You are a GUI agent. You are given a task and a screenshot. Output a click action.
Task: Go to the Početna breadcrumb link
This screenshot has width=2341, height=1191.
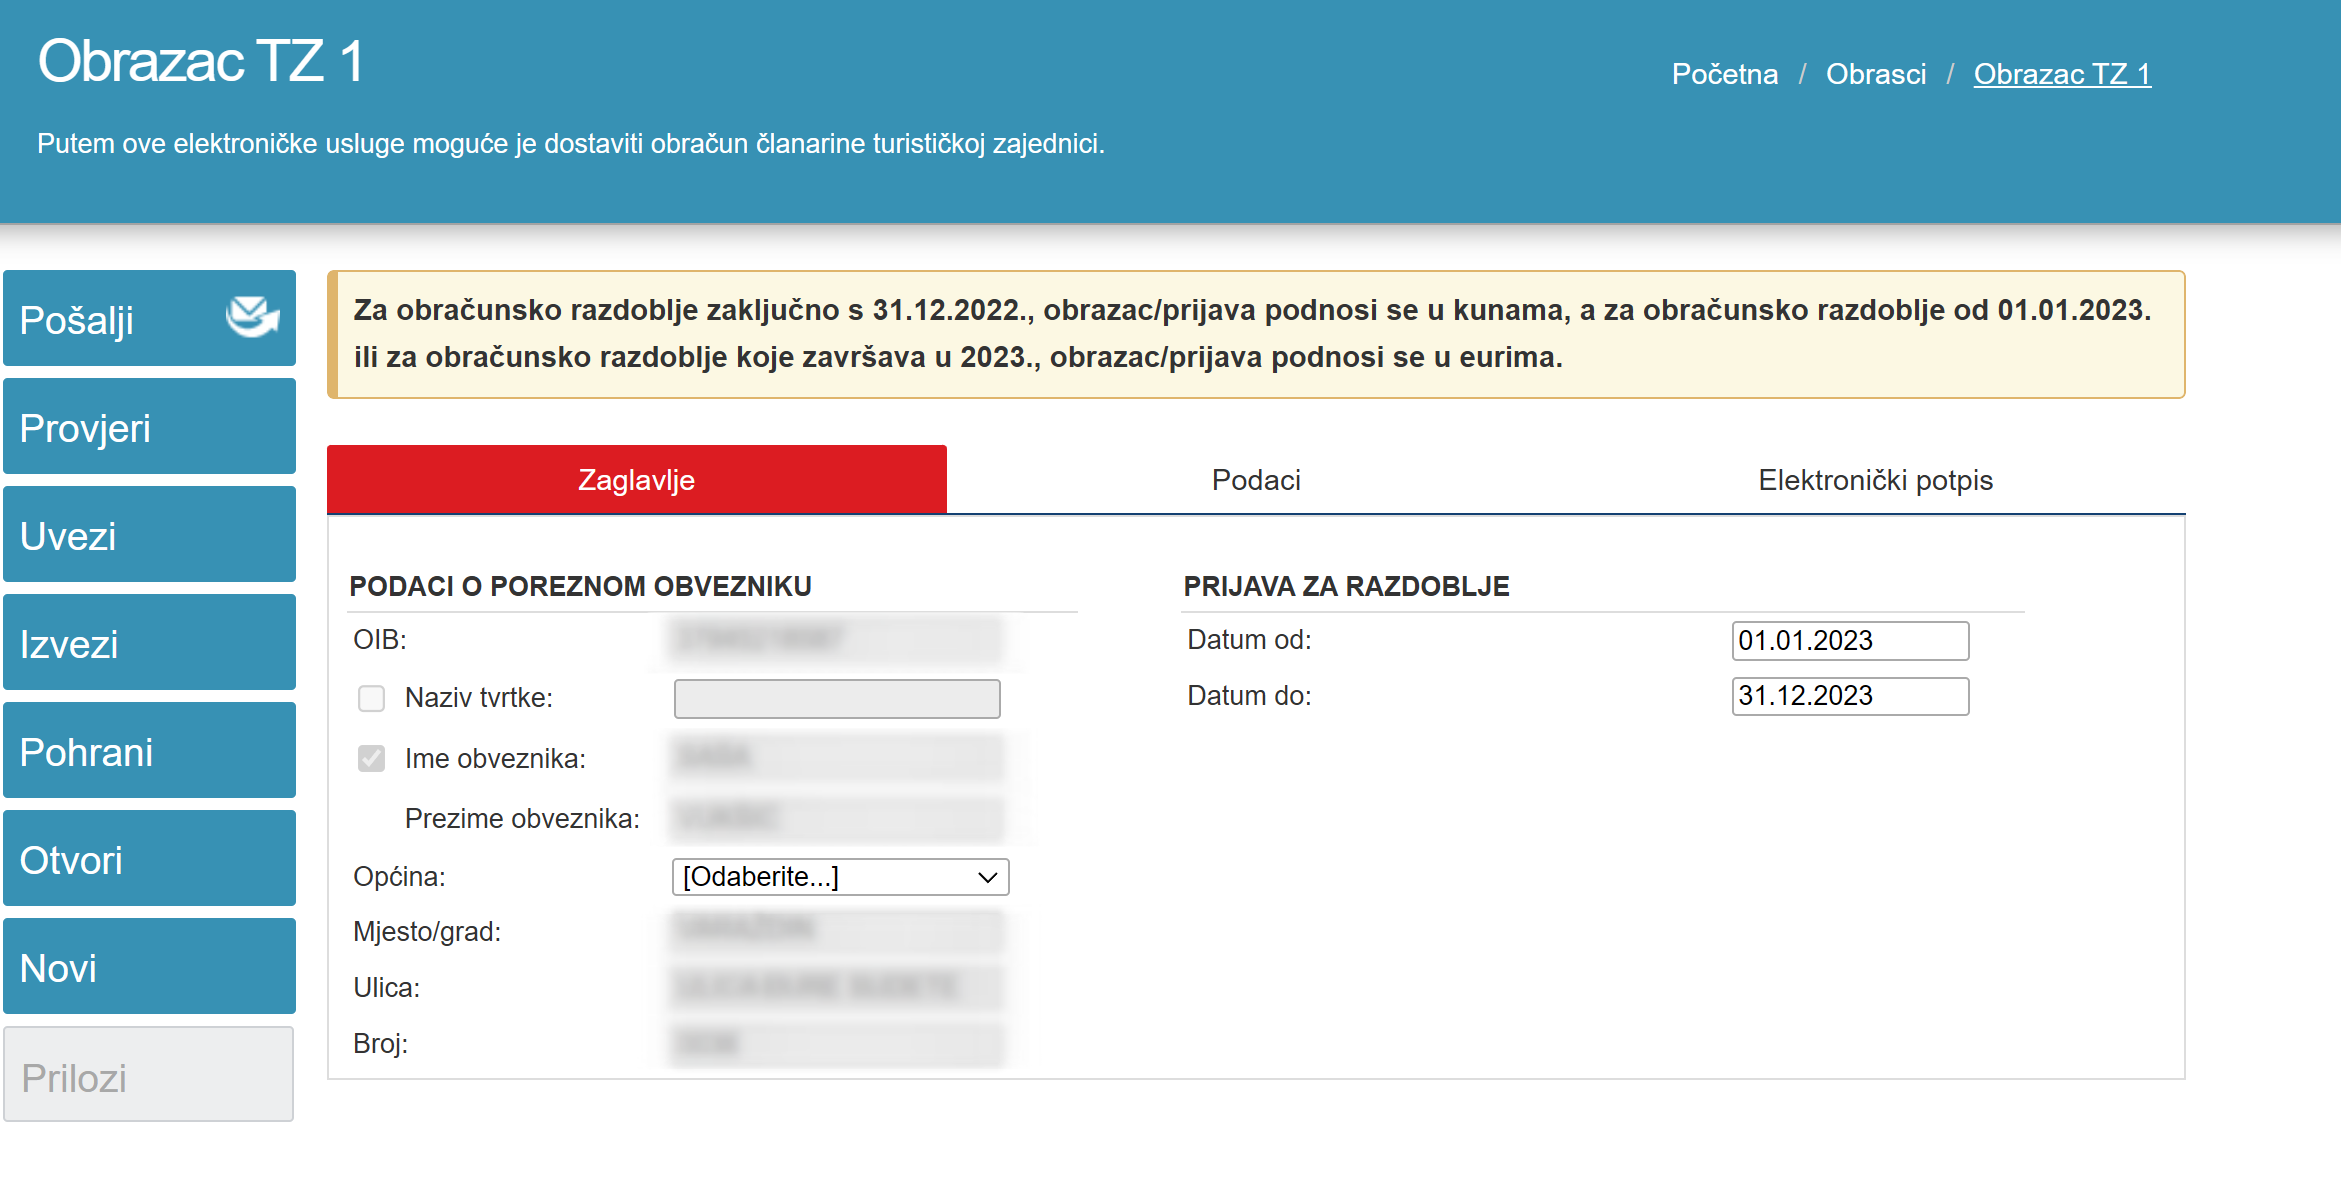pos(1725,74)
